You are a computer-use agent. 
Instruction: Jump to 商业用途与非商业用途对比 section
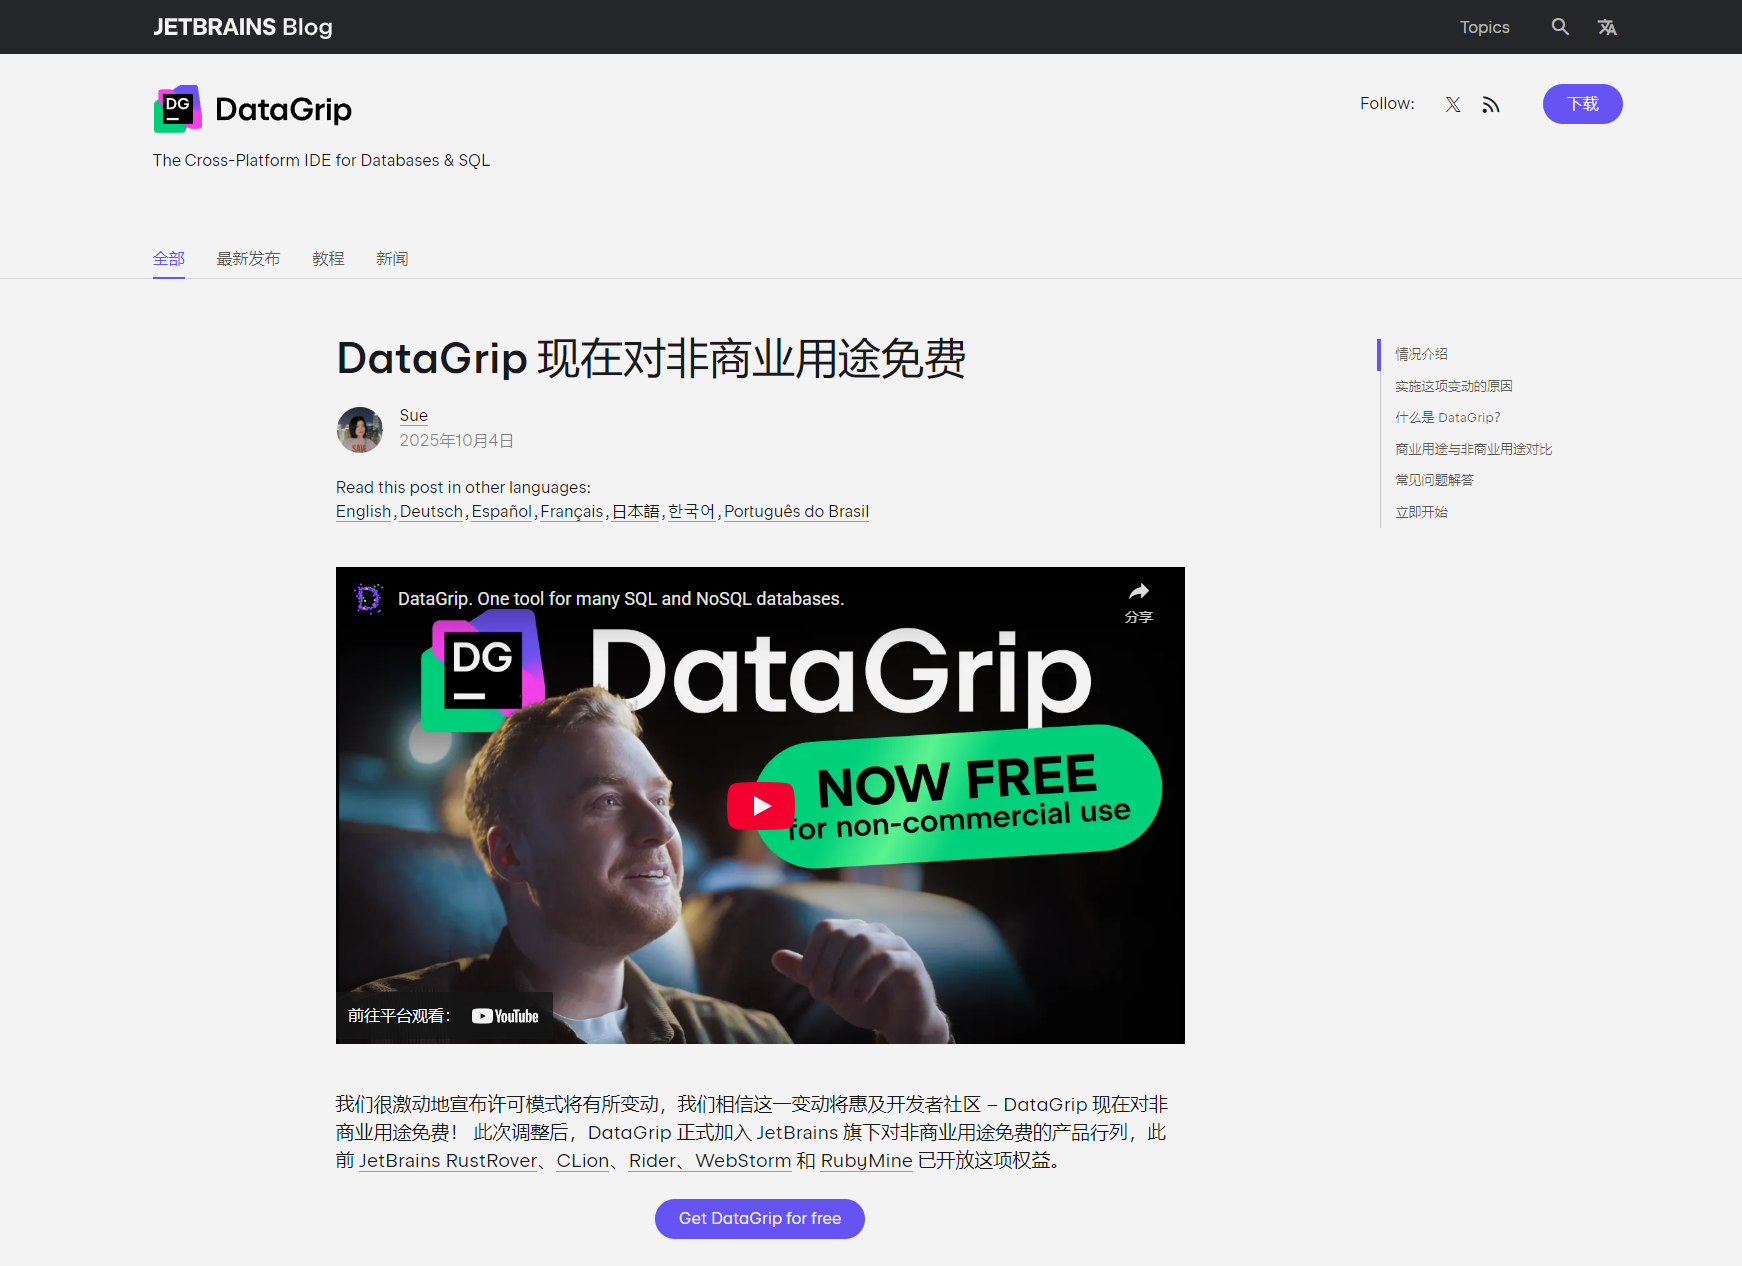pos(1474,449)
